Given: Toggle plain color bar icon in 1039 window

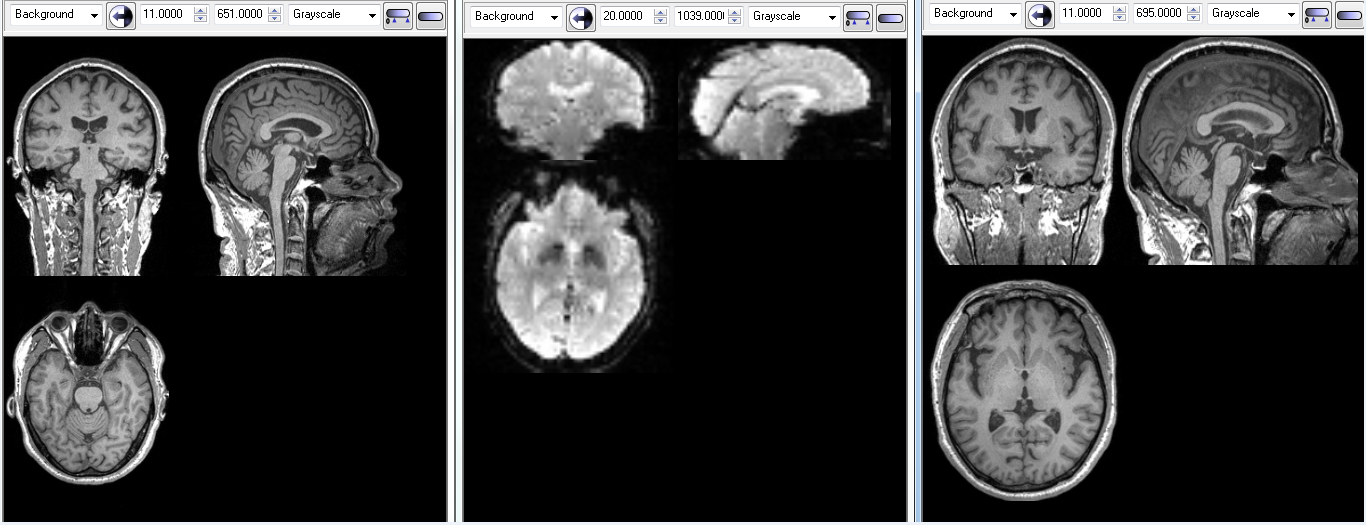Looking at the screenshot, I should pyautogui.click(x=890, y=17).
